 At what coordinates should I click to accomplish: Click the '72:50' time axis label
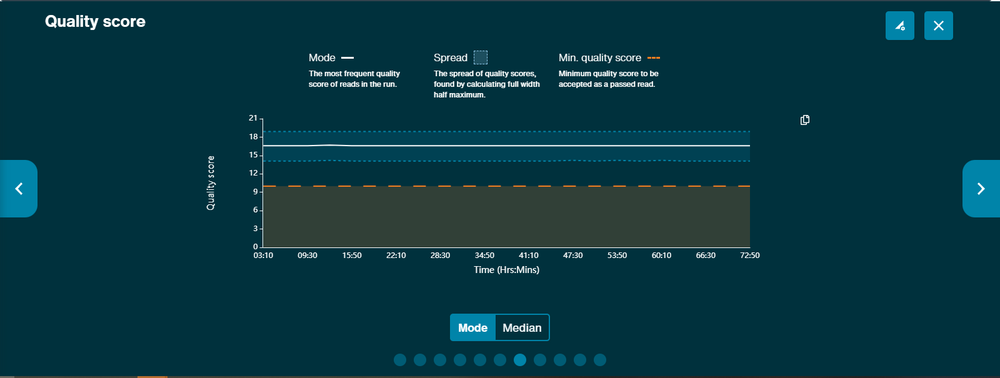749,255
